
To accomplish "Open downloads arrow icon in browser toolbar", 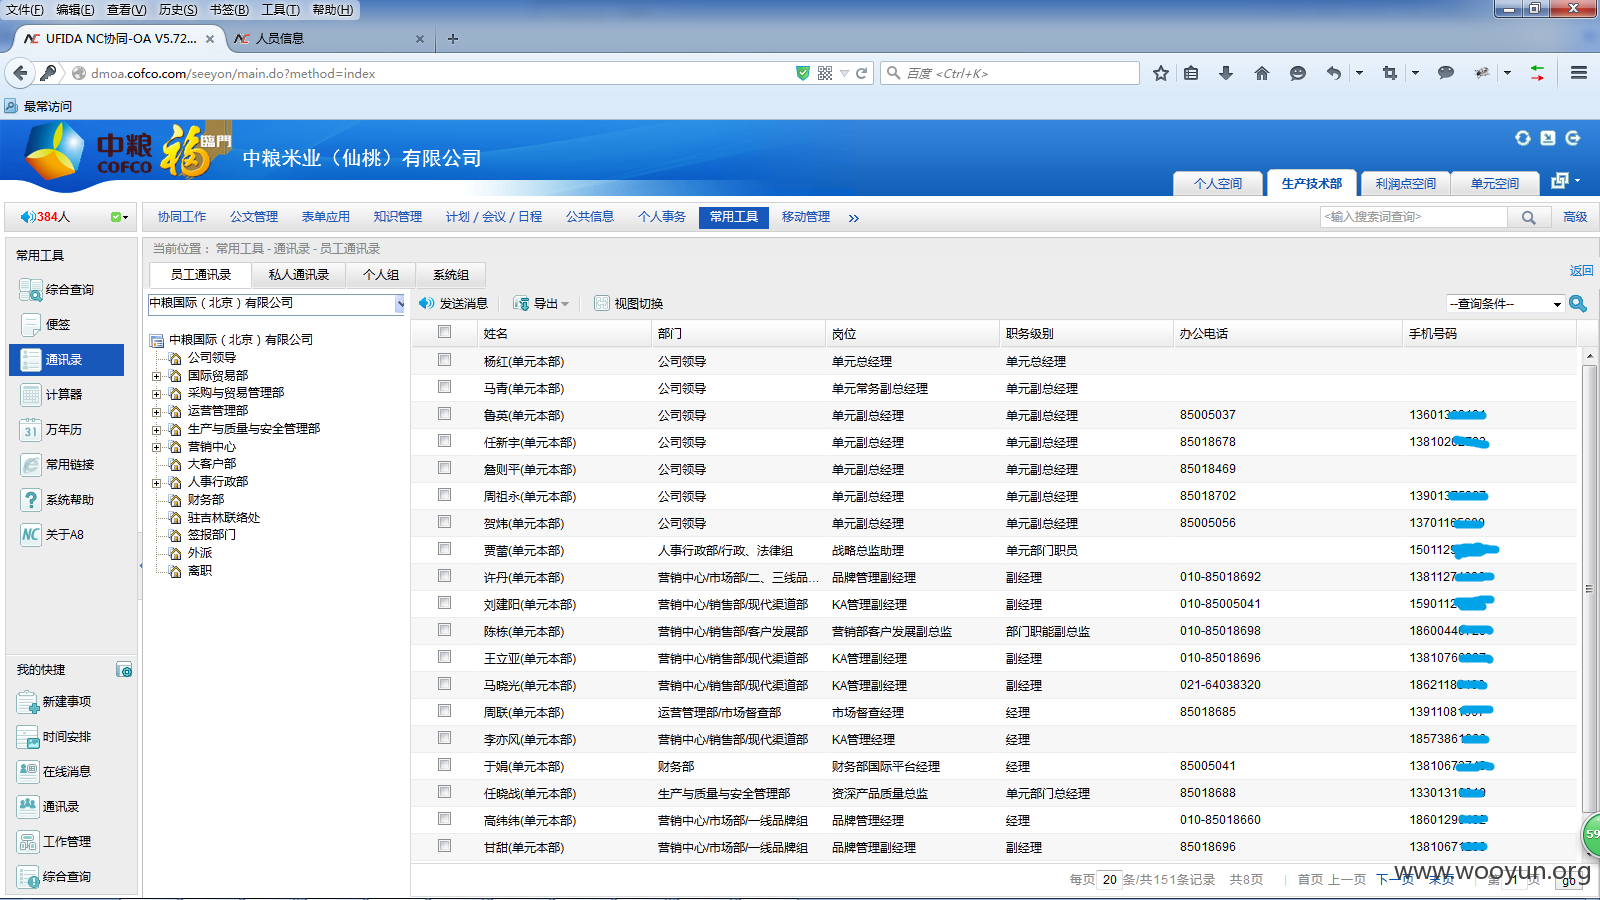I will (1226, 73).
